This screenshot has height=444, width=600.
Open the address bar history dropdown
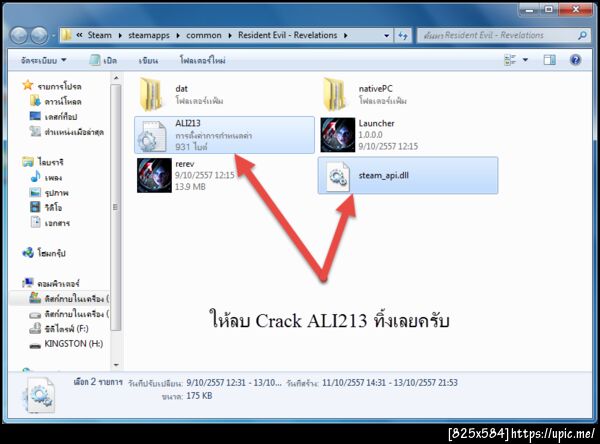[386, 36]
